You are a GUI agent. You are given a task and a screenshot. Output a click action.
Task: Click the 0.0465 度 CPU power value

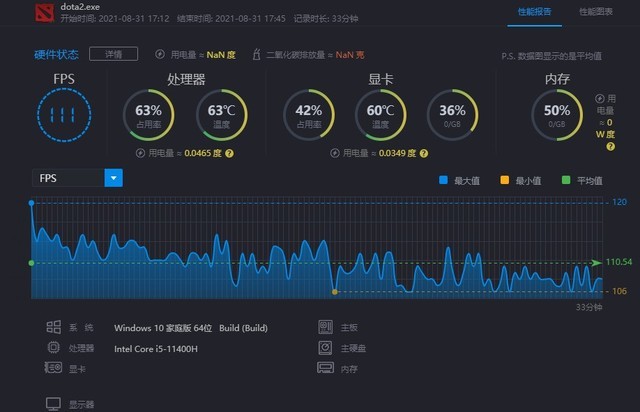click(x=203, y=154)
